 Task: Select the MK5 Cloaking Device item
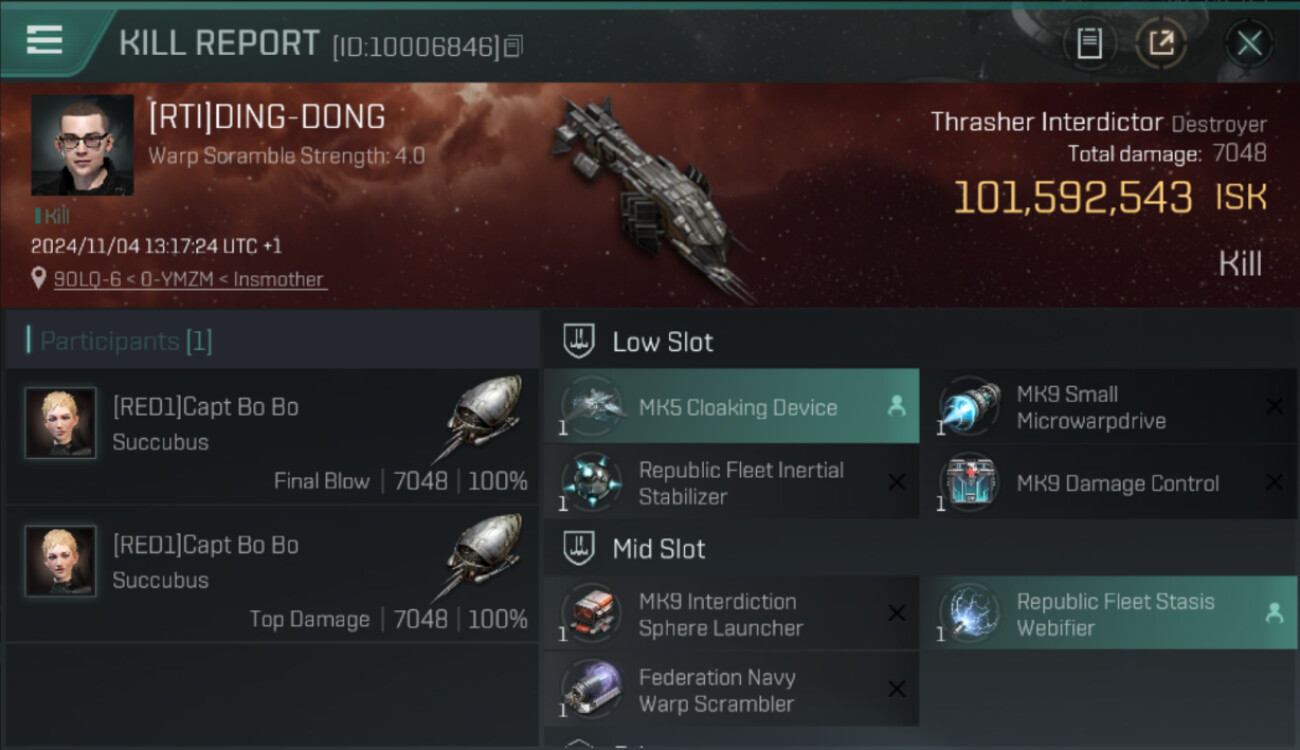point(731,406)
